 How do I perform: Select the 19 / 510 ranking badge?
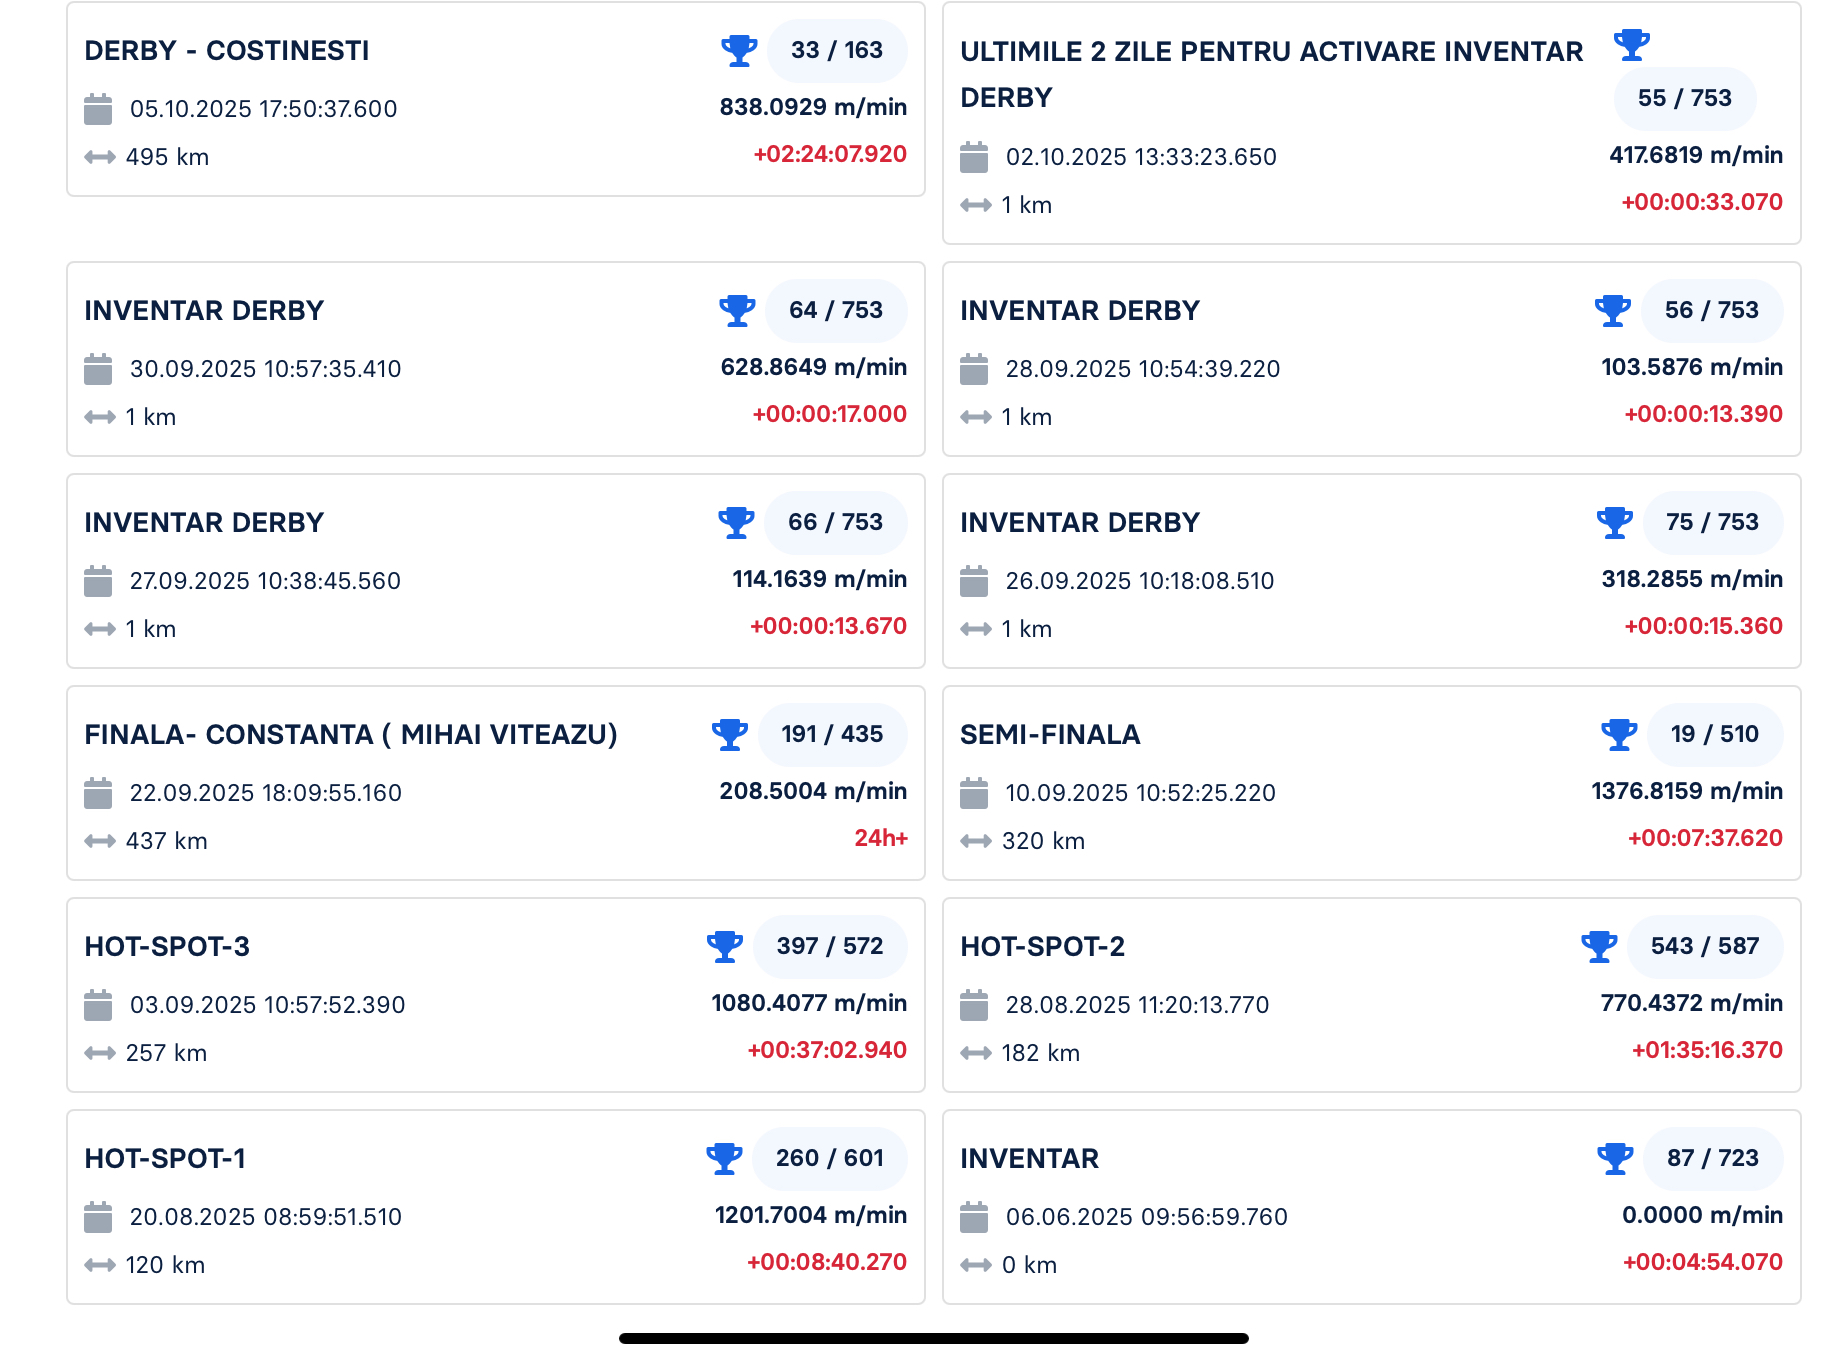pyautogui.click(x=1714, y=734)
